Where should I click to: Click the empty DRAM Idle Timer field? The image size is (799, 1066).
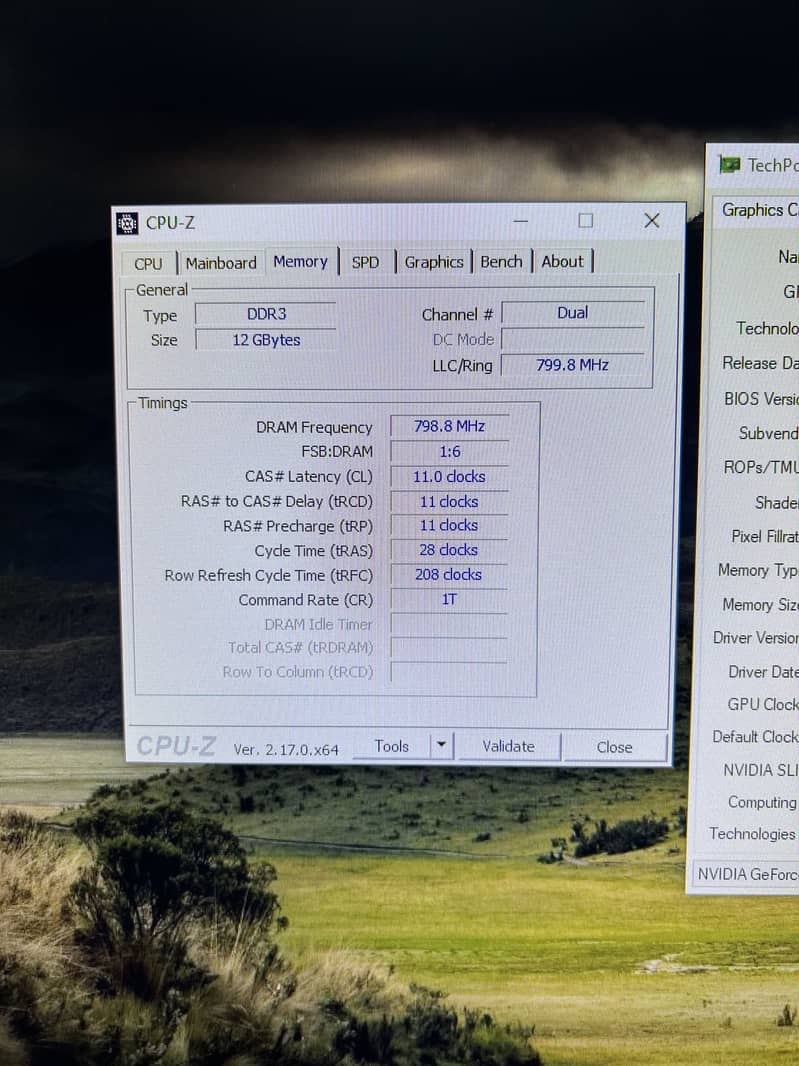click(x=449, y=624)
